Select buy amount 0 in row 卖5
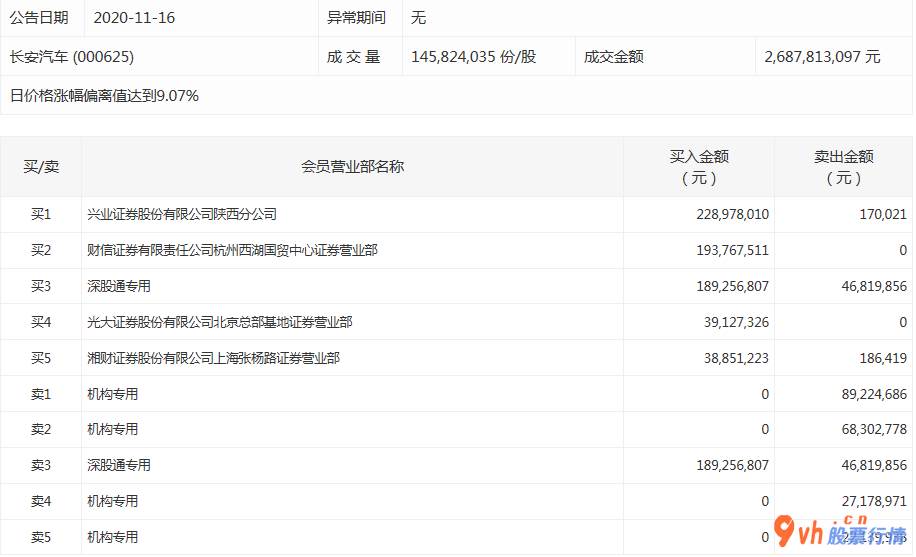 click(x=765, y=537)
